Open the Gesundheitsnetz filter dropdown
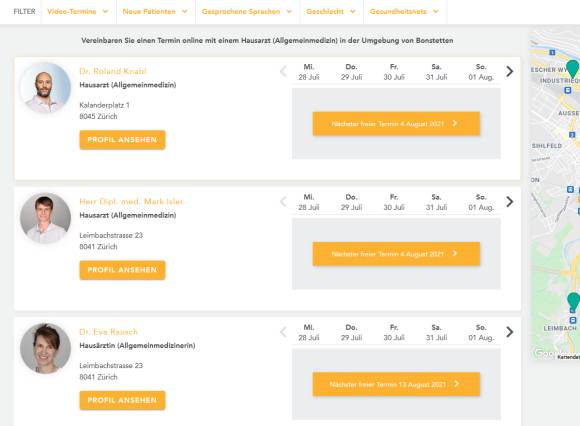580x426 pixels. click(405, 11)
